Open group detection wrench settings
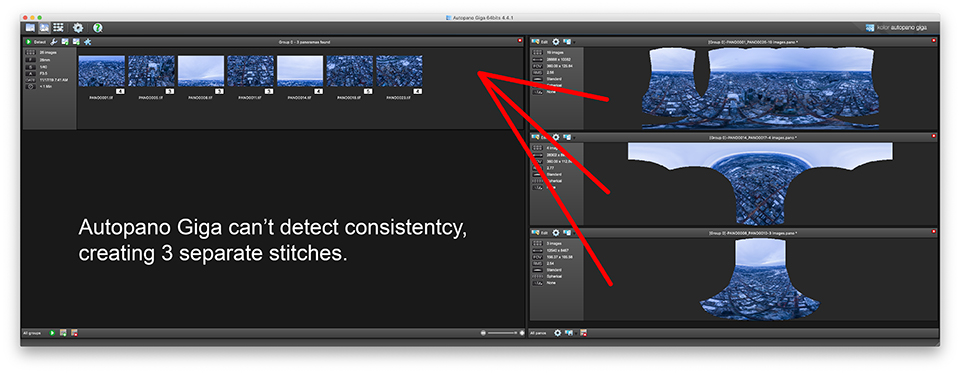960x373 pixels. [53, 42]
